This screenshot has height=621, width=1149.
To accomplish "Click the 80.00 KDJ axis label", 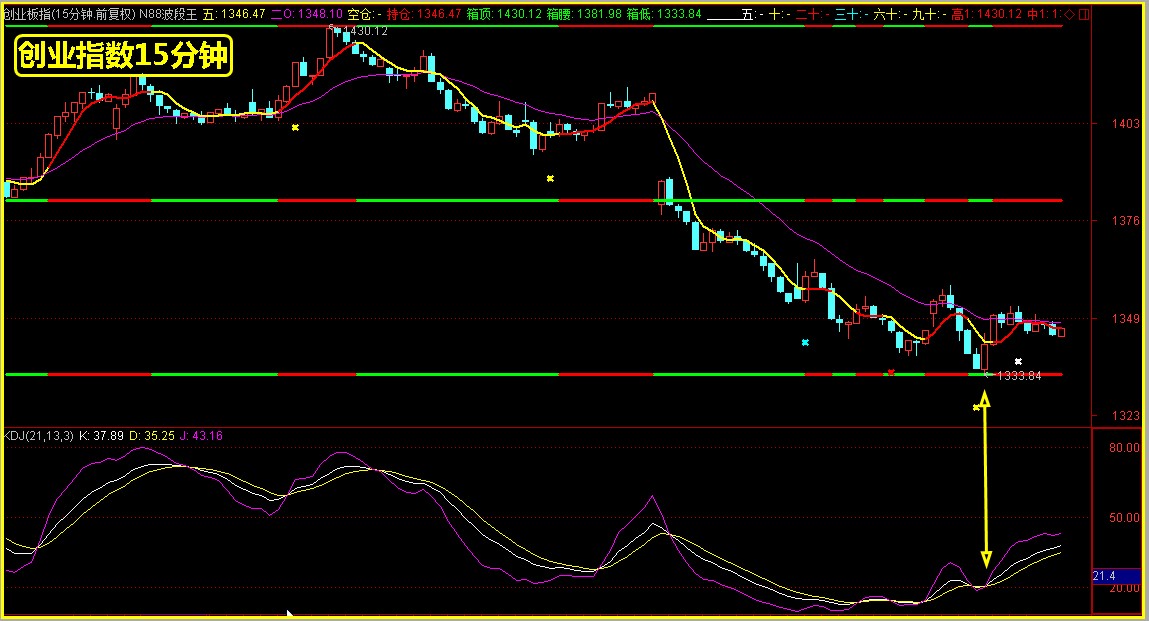I will pyautogui.click(x=1124, y=447).
